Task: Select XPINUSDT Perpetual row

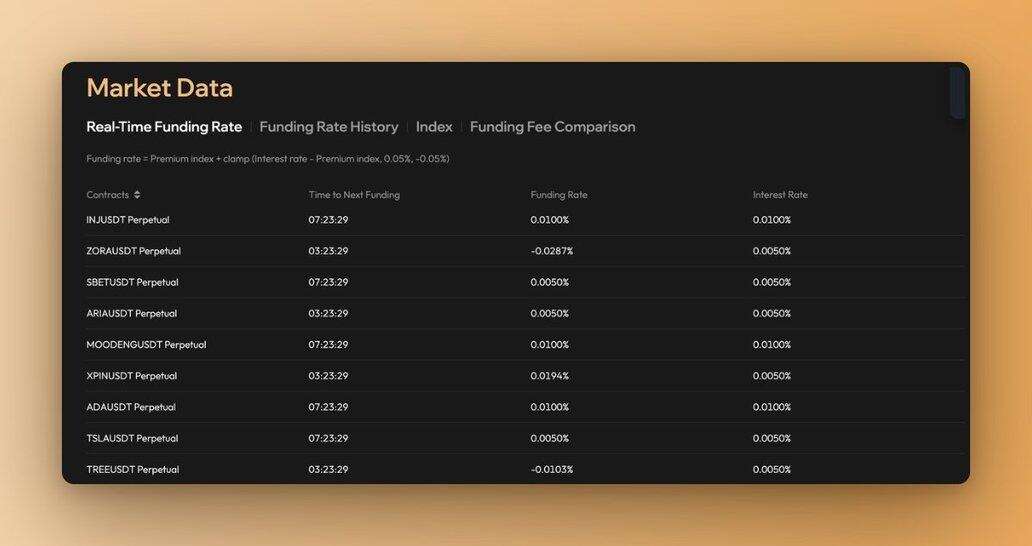Action: pyautogui.click(x=524, y=376)
